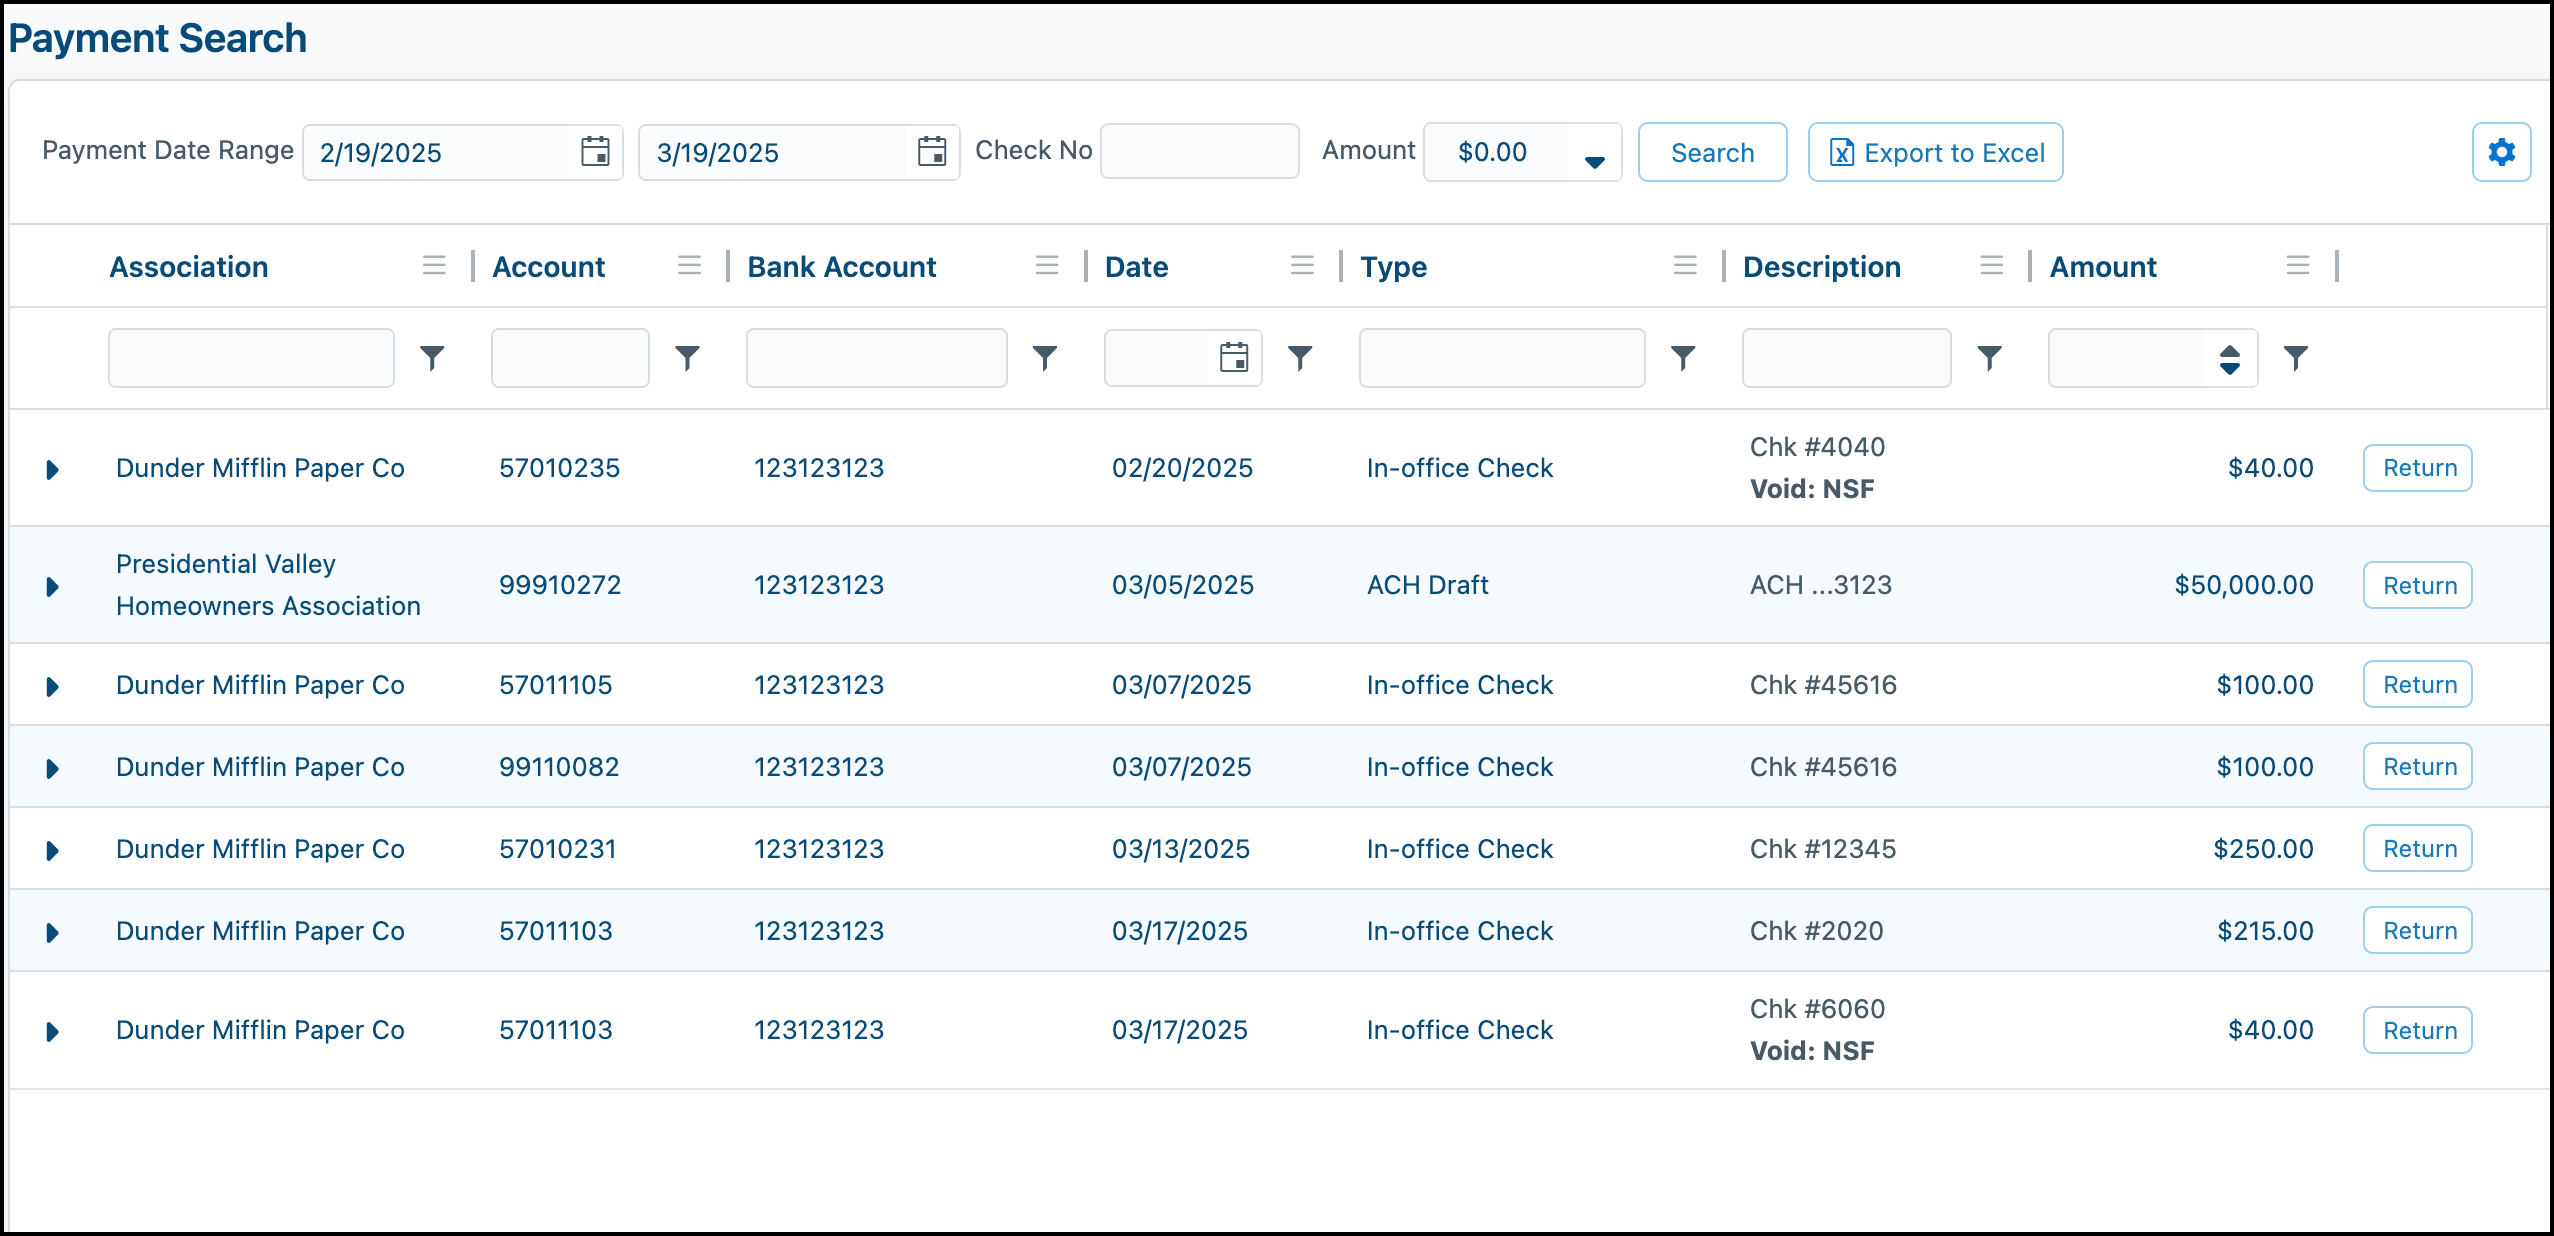Expand the Chk #2020 payment row
Viewport: 2554px width, 1236px height.
52,932
